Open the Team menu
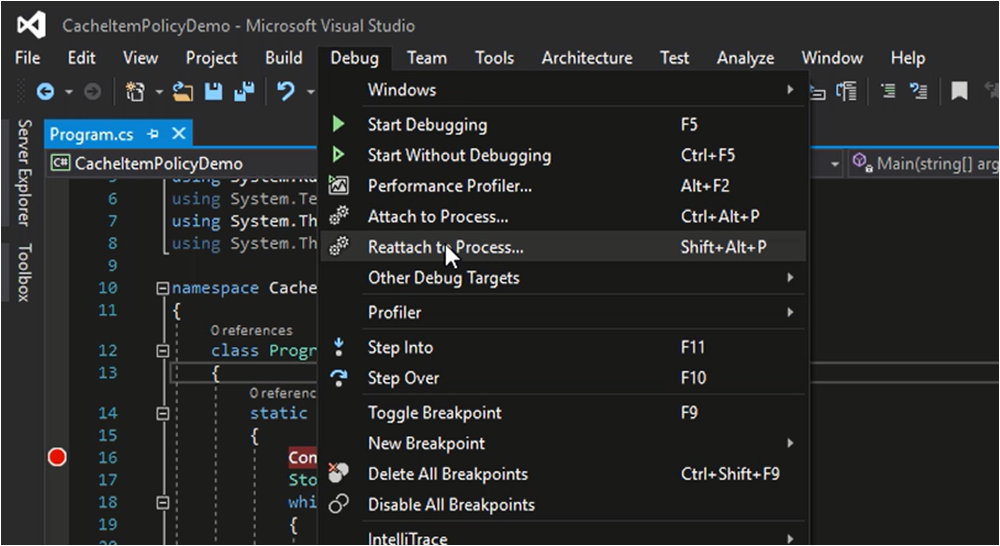 427,58
